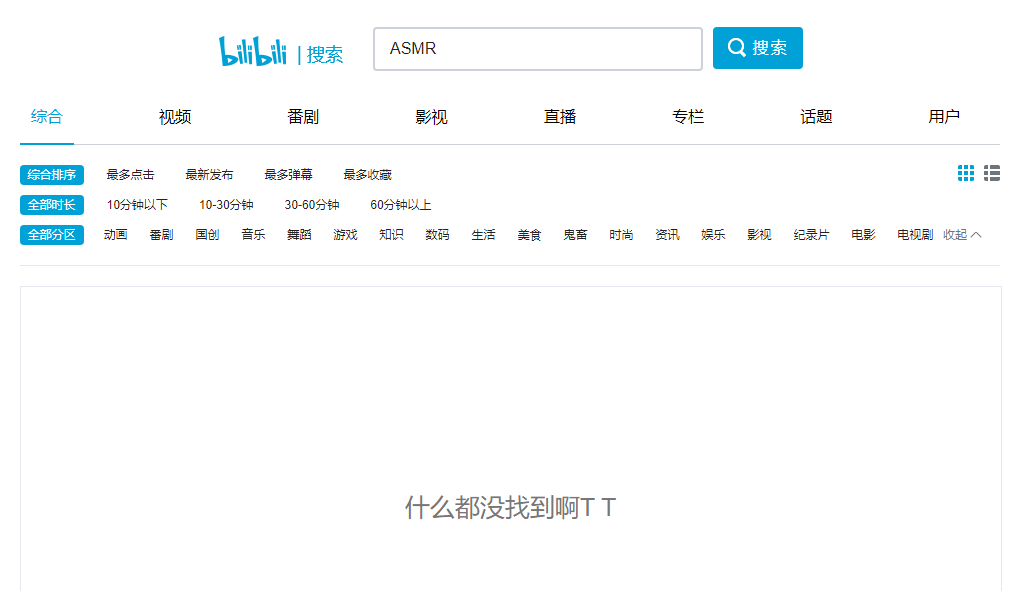Viewport: 1018px width, 591px height.
Task: Select the 音乐 category filter
Action: pos(253,235)
